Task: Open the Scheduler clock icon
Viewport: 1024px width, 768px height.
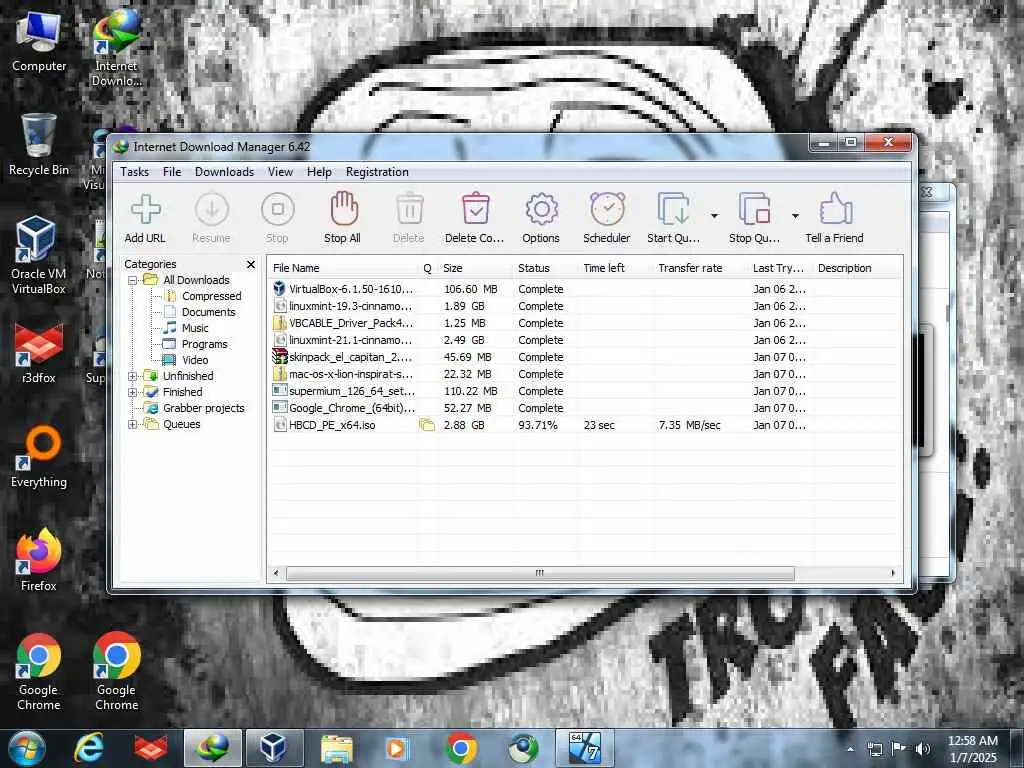Action: [607, 209]
